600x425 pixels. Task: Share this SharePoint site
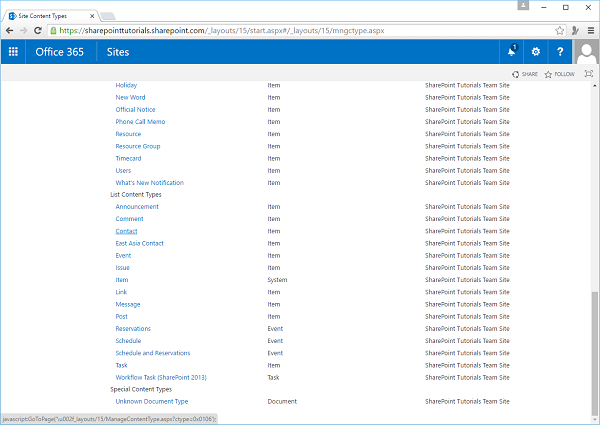[x=525, y=74]
